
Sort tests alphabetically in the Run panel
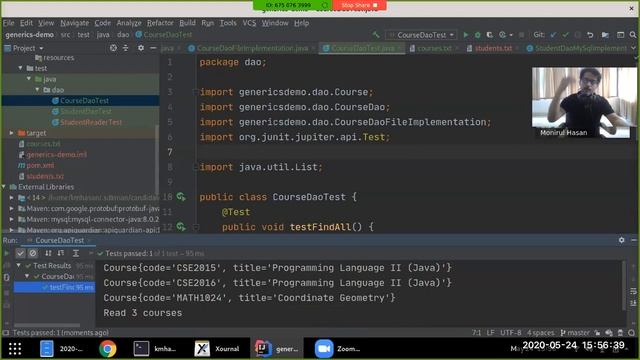48,253
